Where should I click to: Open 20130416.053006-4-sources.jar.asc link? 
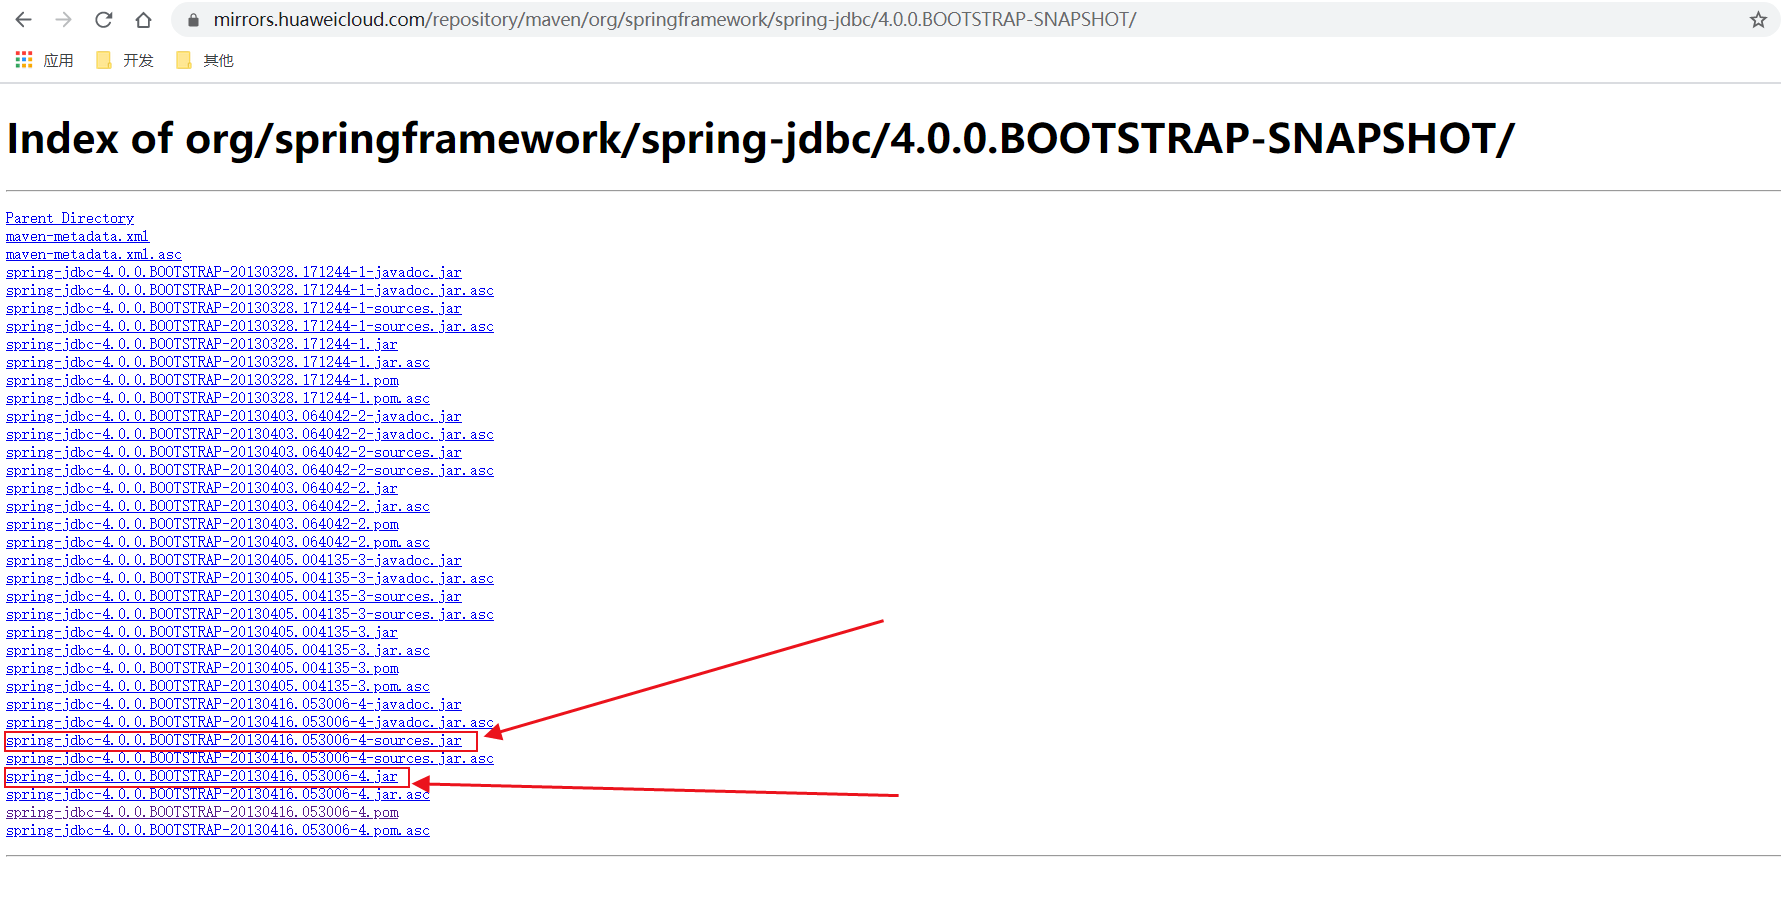pos(250,758)
